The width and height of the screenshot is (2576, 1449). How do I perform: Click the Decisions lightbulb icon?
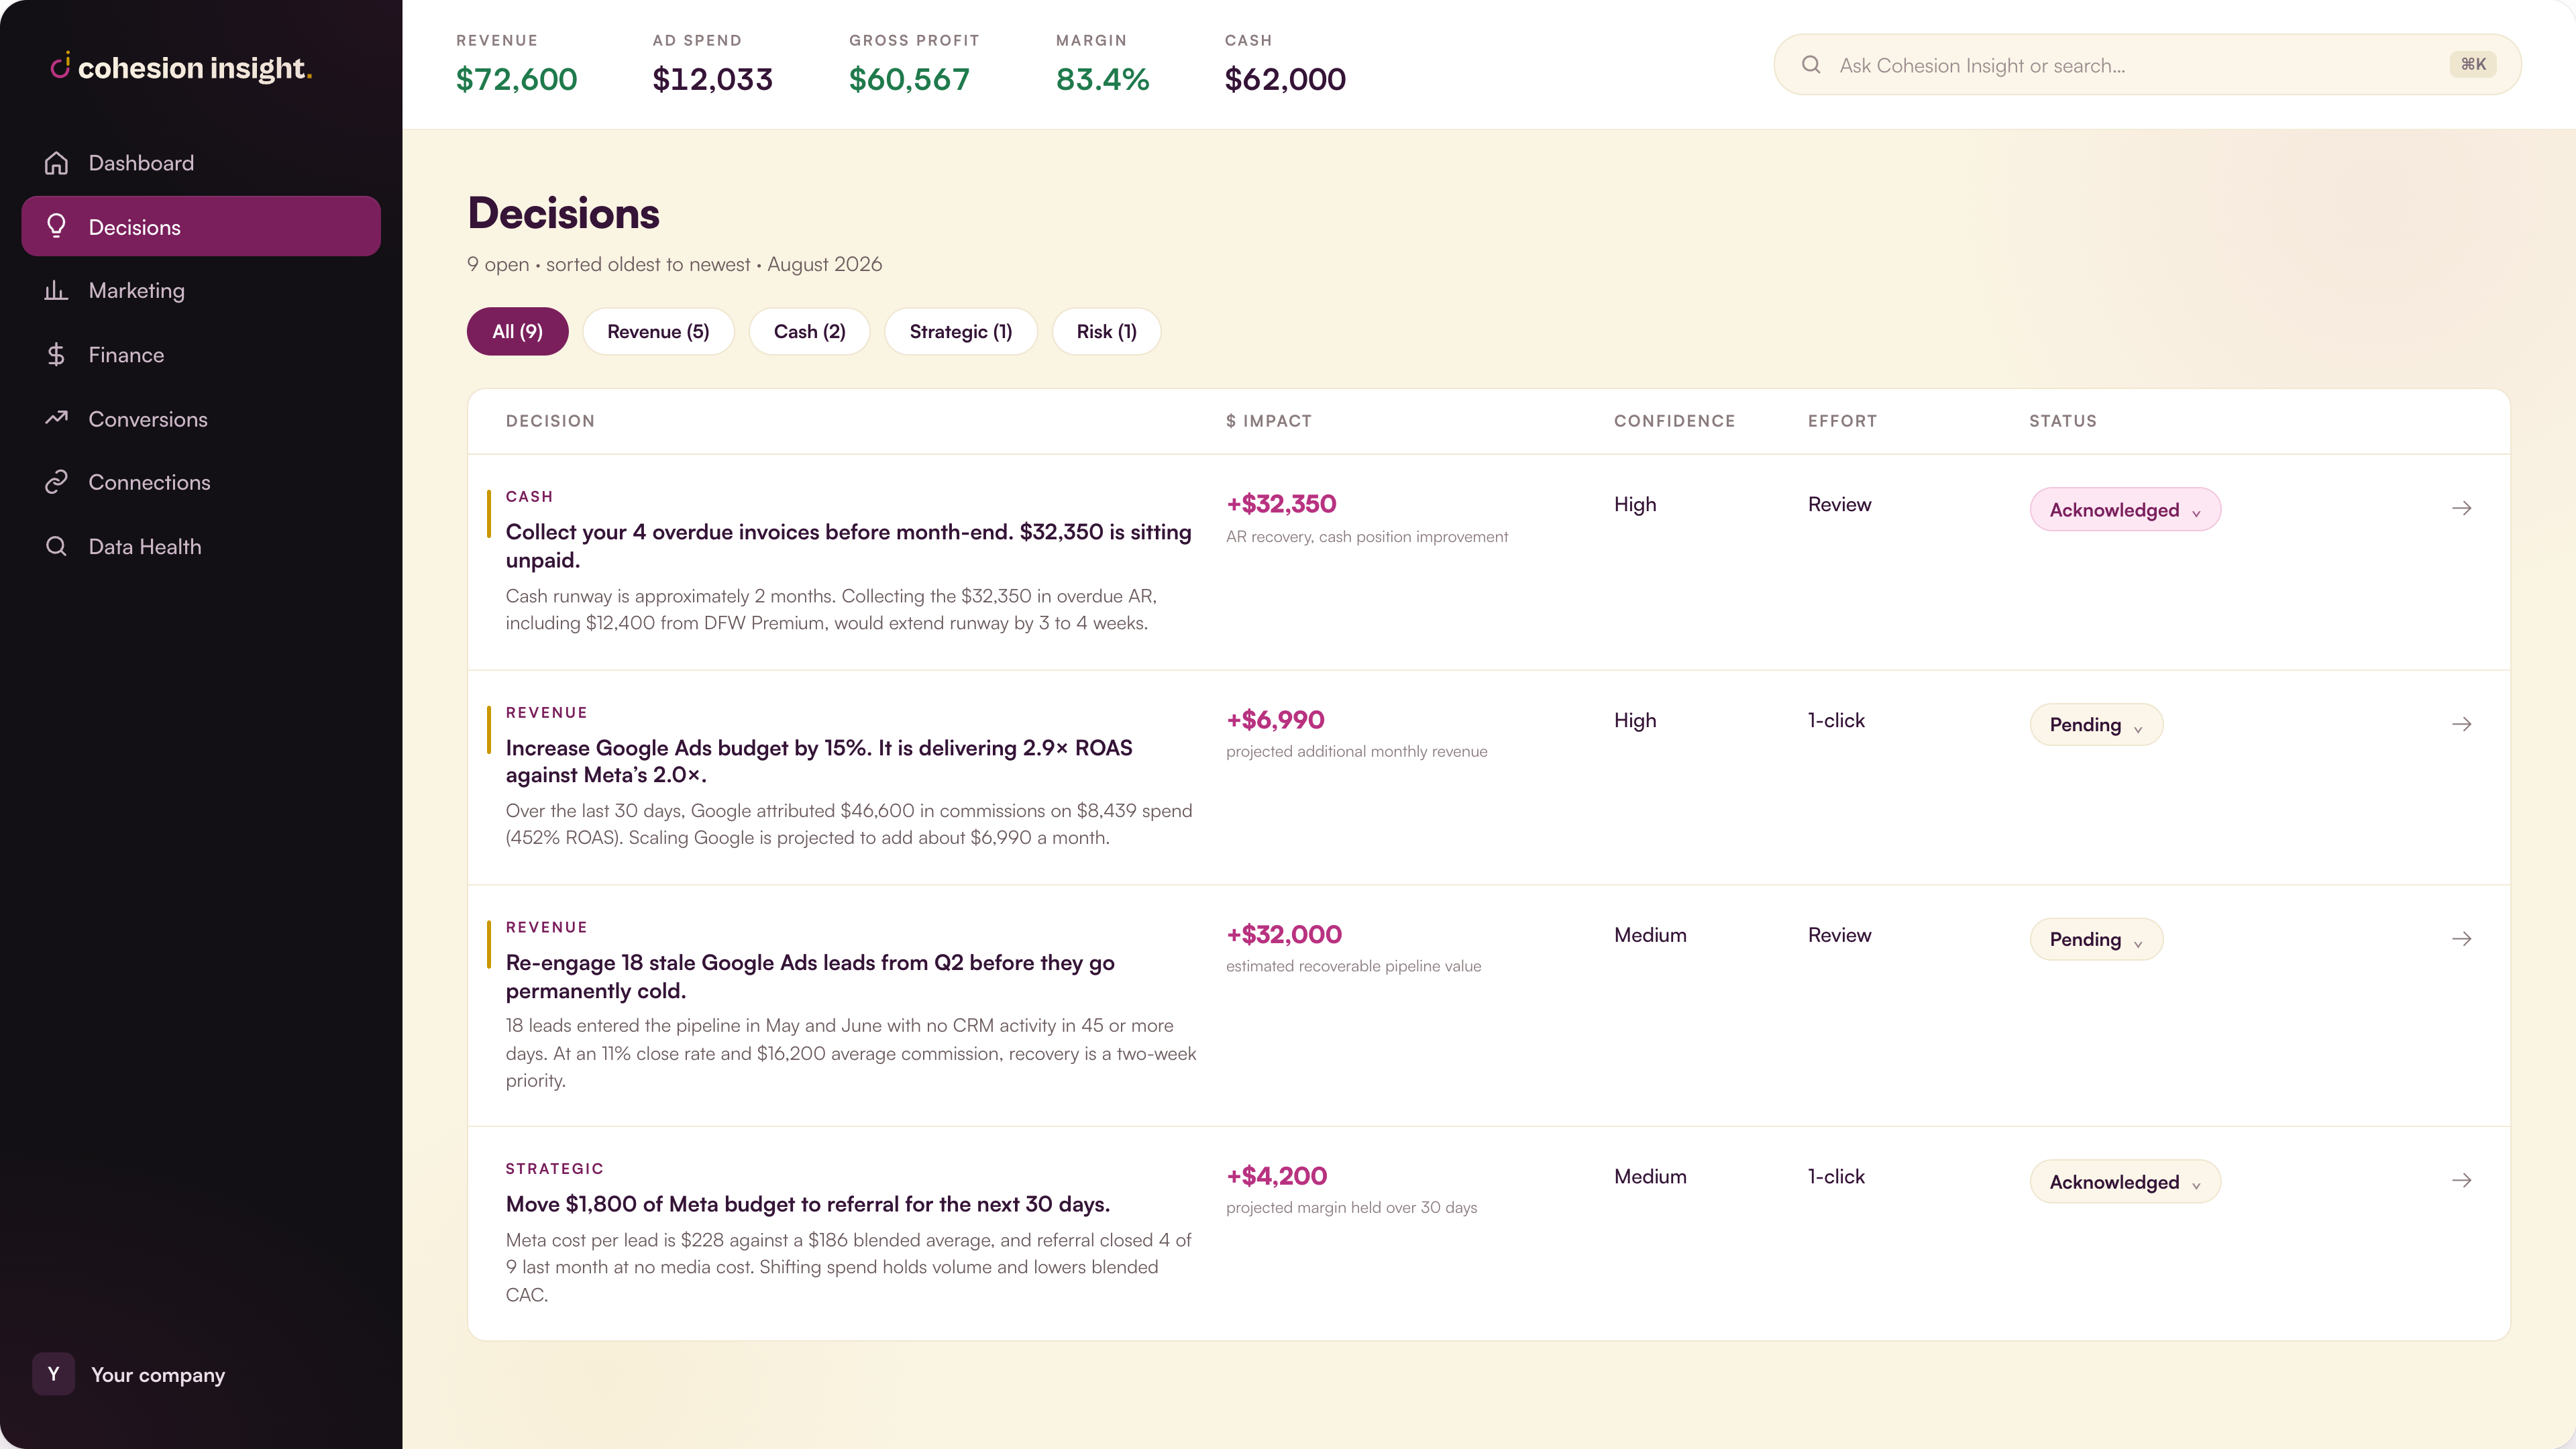pyautogui.click(x=56, y=226)
